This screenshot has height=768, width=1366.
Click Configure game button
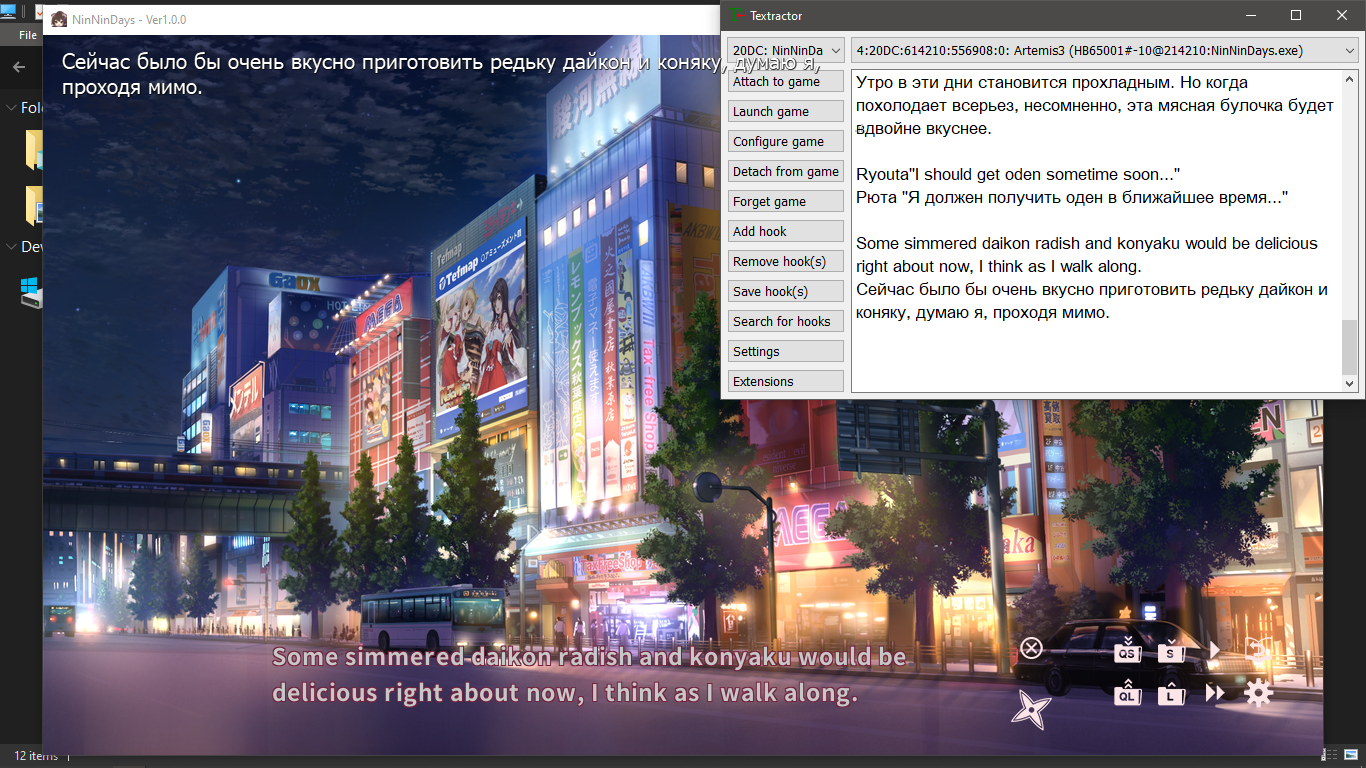point(786,142)
